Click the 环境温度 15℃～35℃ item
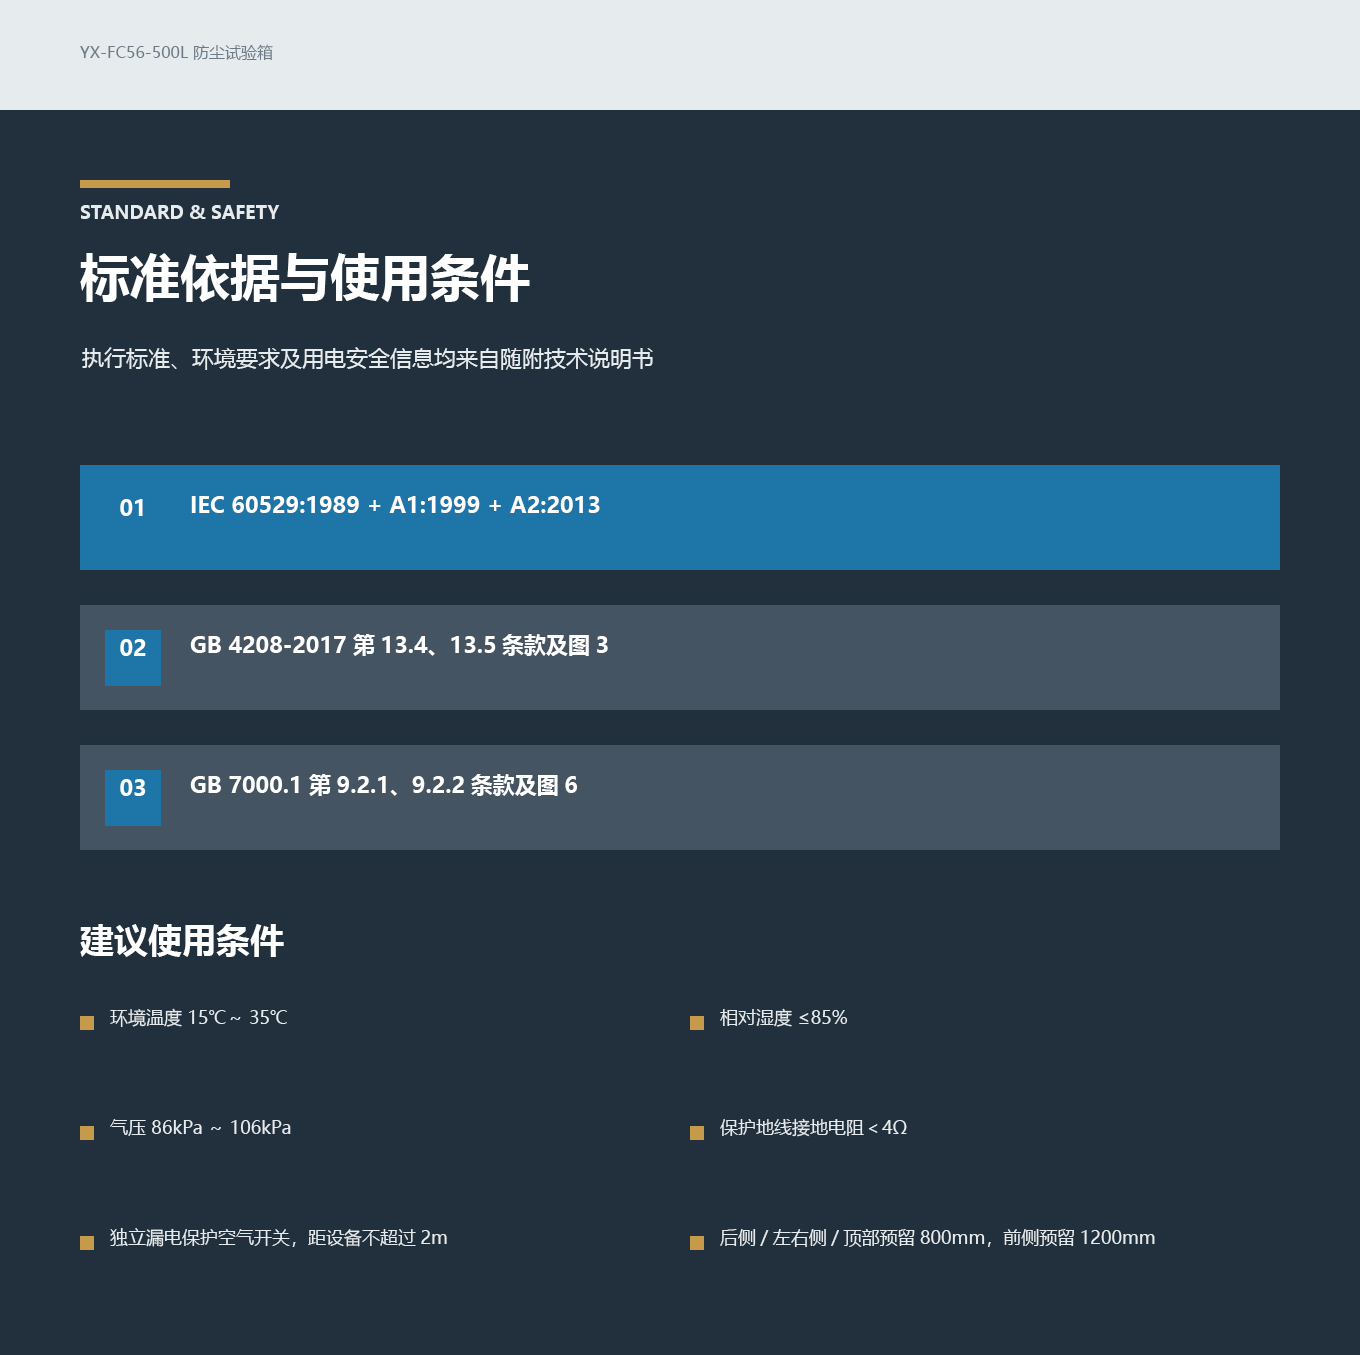1360x1355 pixels. (199, 1018)
